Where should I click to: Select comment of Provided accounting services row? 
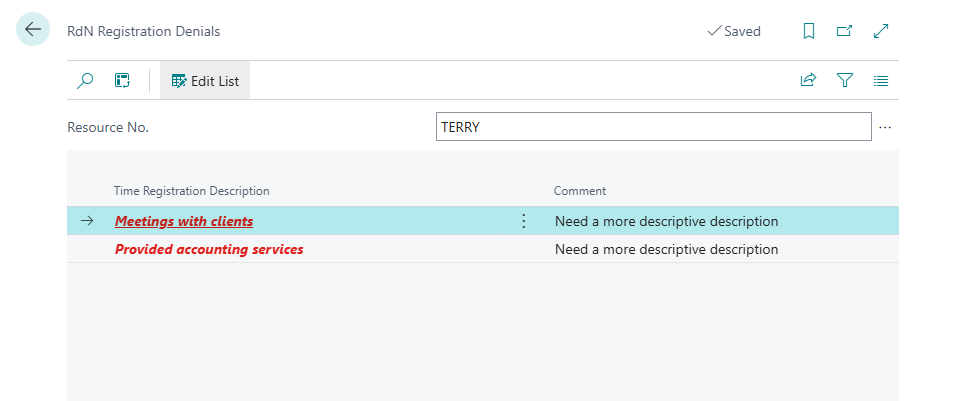click(x=666, y=249)
